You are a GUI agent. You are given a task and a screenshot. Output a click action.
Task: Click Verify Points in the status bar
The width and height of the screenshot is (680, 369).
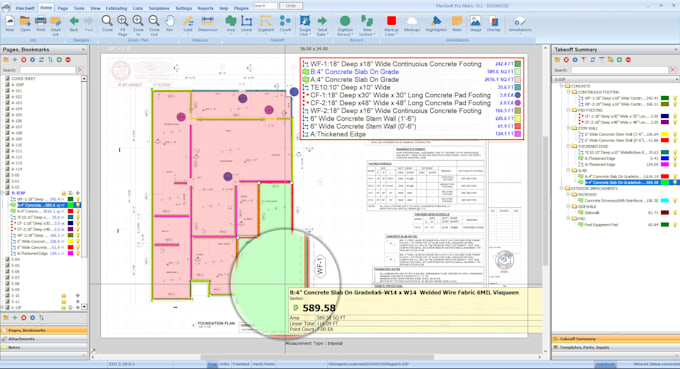click(x=264, y=364)
